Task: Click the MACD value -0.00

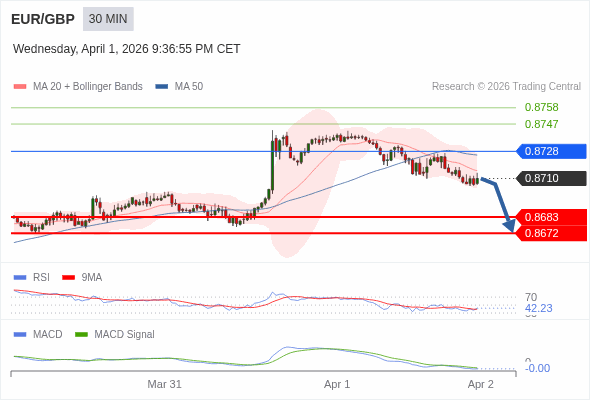Action: pyautogui.click(x=537, y=368)
